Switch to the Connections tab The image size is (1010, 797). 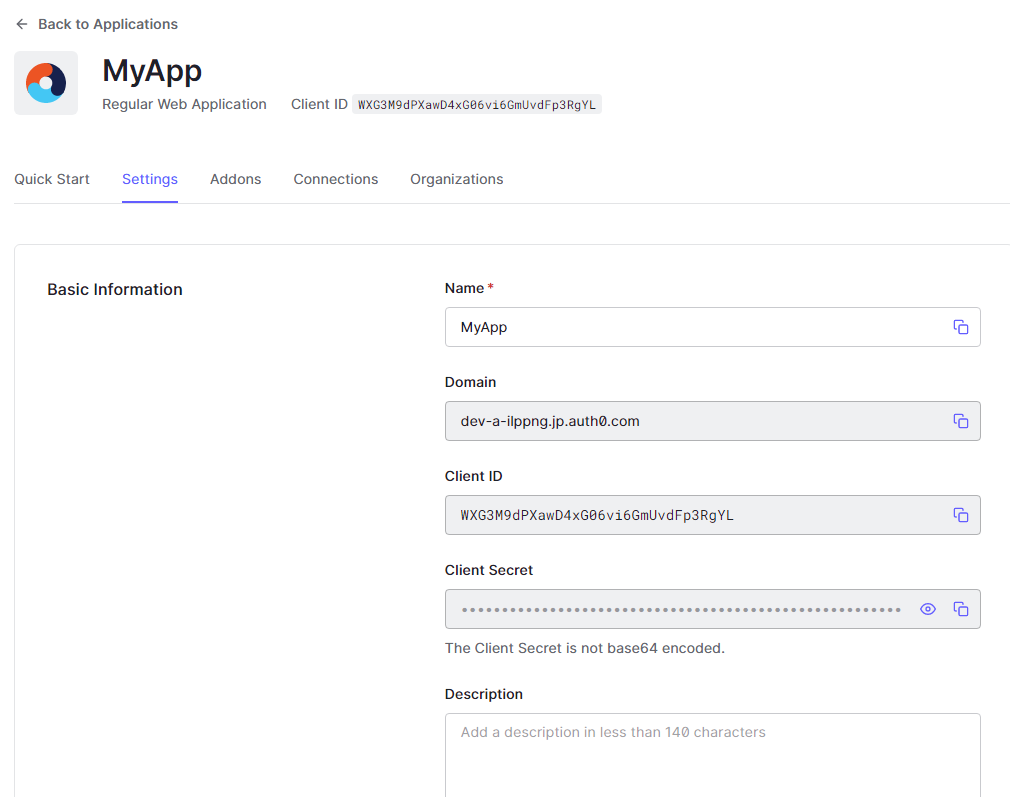336,179
